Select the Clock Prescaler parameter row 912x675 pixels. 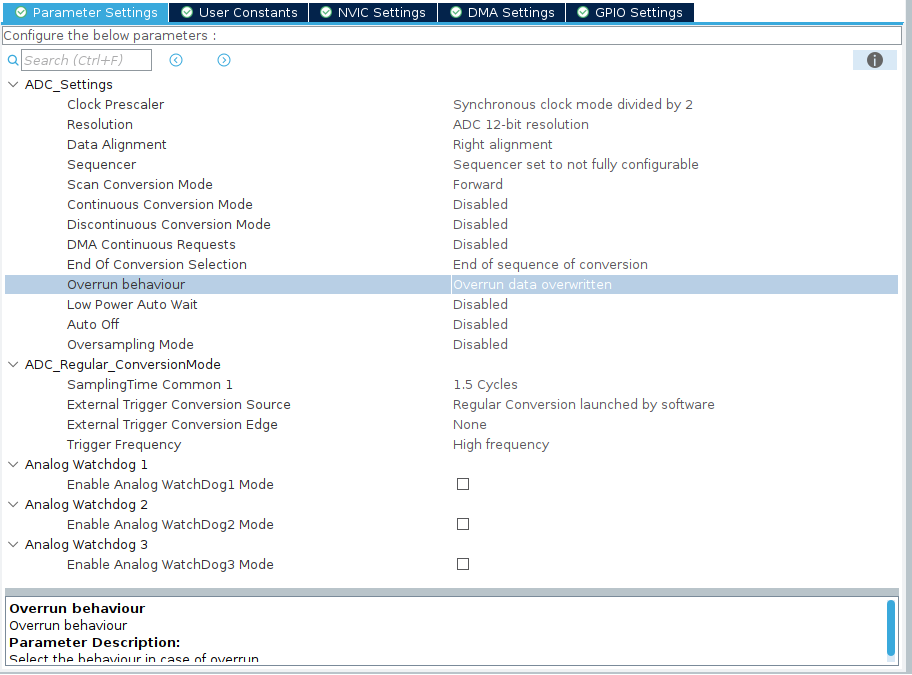click(200, 104)
